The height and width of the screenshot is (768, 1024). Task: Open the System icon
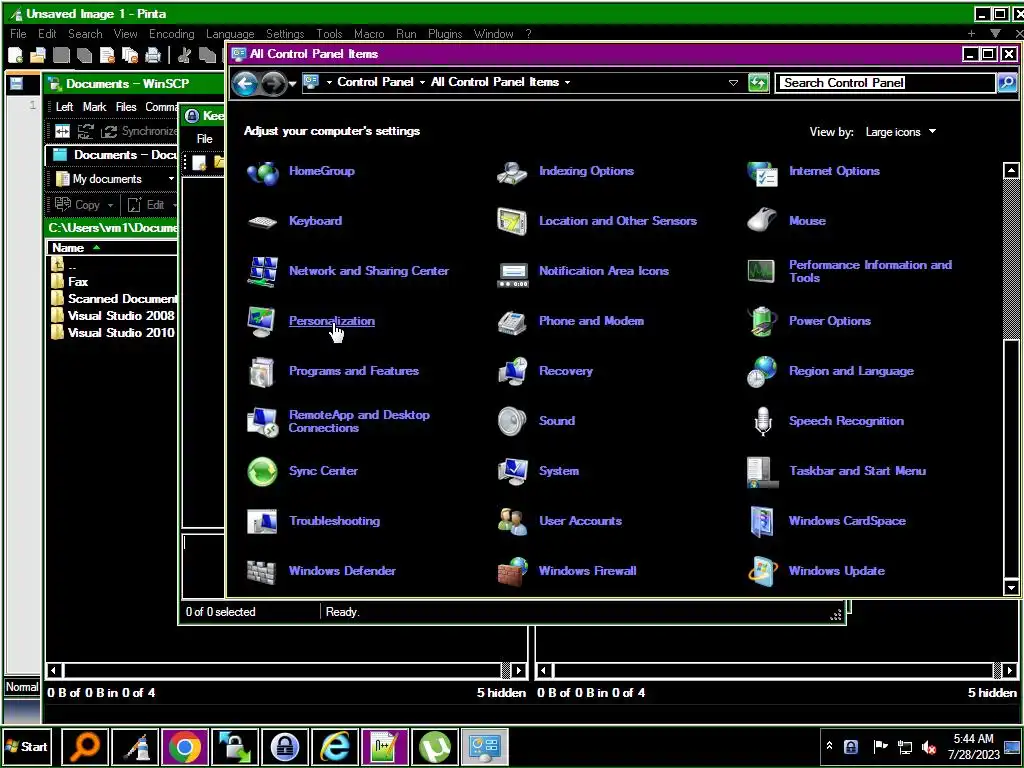pos(513,472)
